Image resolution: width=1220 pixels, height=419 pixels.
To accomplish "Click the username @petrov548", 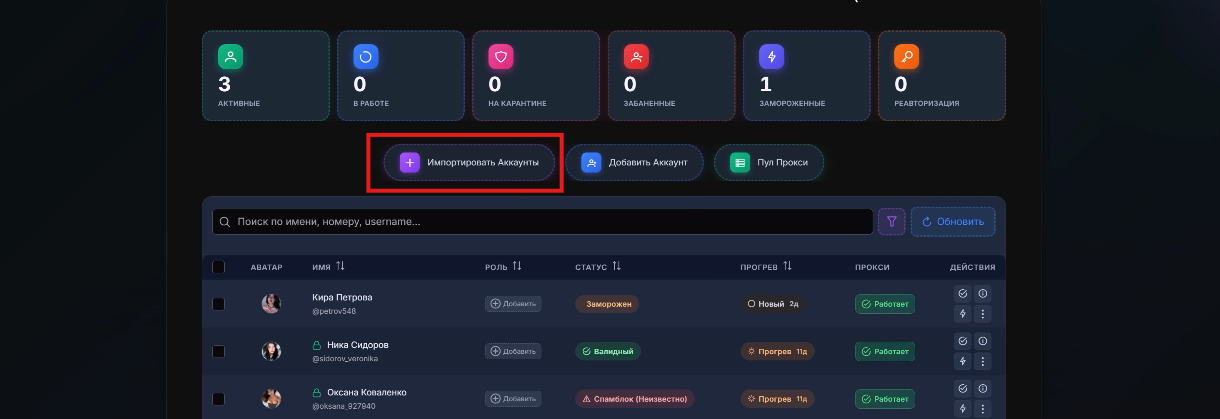I will pyautogui.click(x=334, y=312).
